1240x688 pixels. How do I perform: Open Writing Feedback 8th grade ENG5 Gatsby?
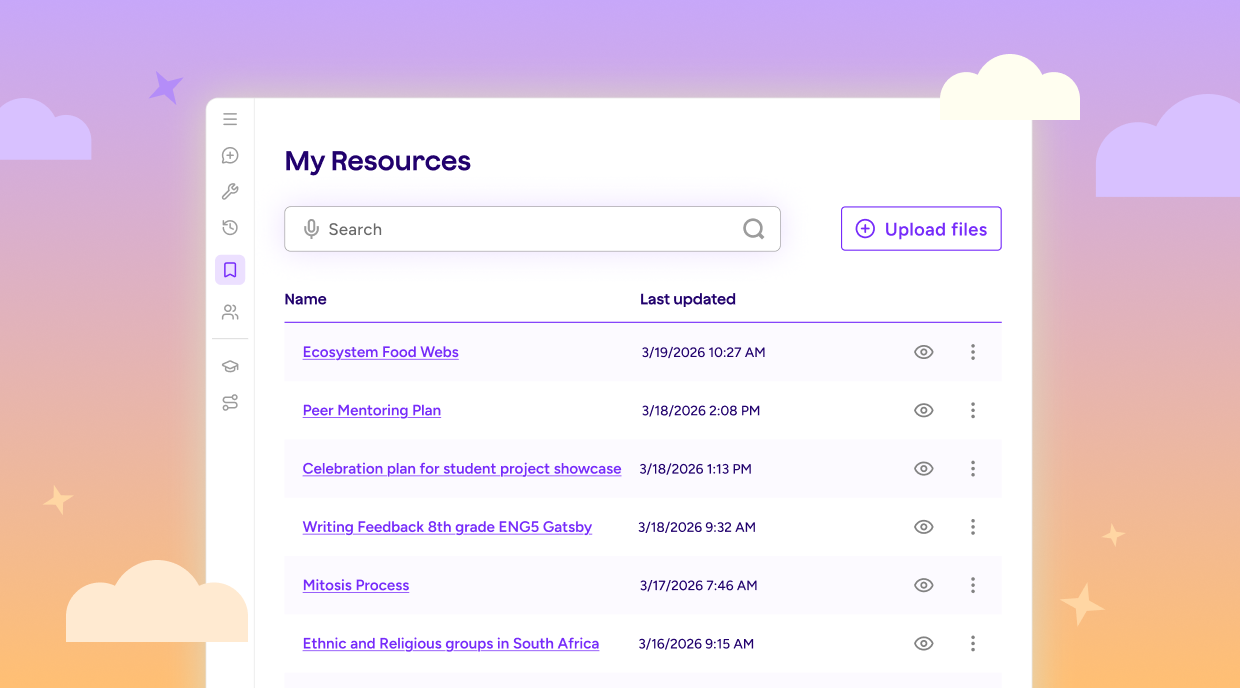point(447,527)
